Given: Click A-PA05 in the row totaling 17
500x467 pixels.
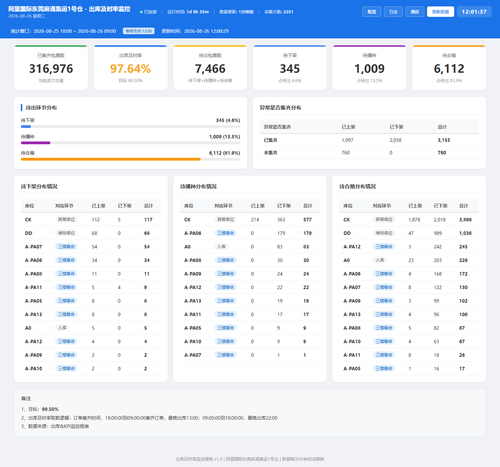Looking at the screenshot, I should [x=352, y=369].
